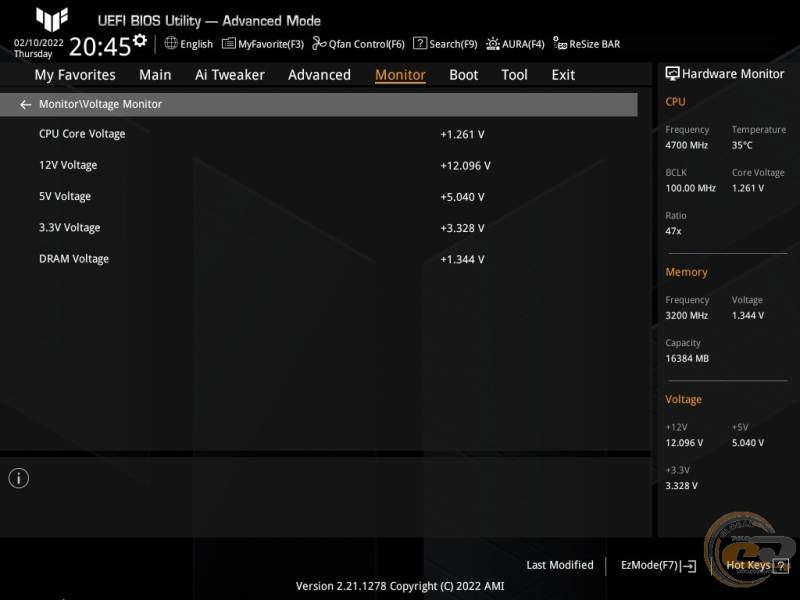
Task: Click the Voltage section heading in sidebar
Action: click(x=683, y=399)
